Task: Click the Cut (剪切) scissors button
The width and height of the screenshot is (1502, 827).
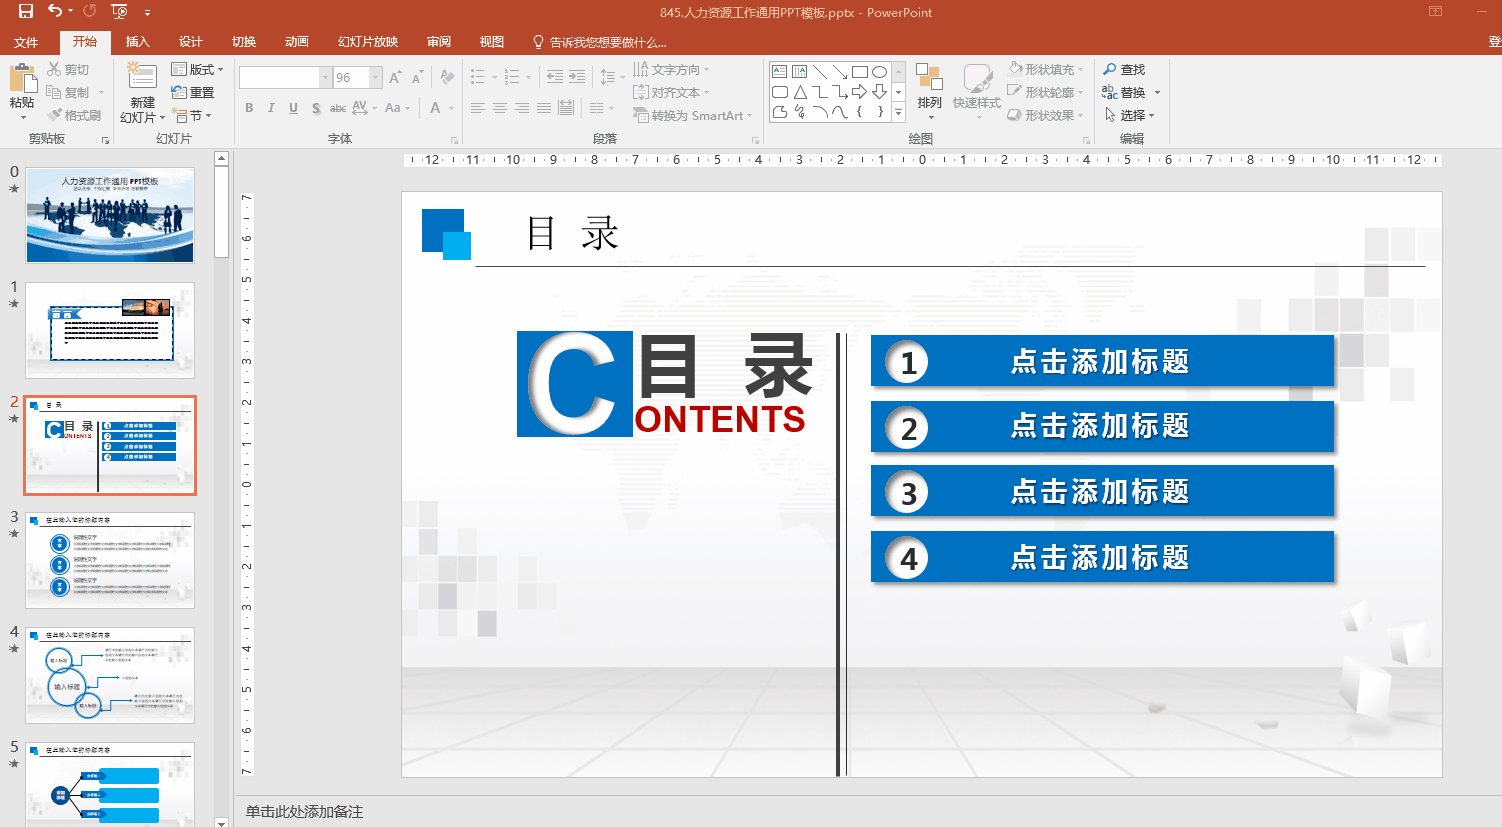Action: click(68, 70)
